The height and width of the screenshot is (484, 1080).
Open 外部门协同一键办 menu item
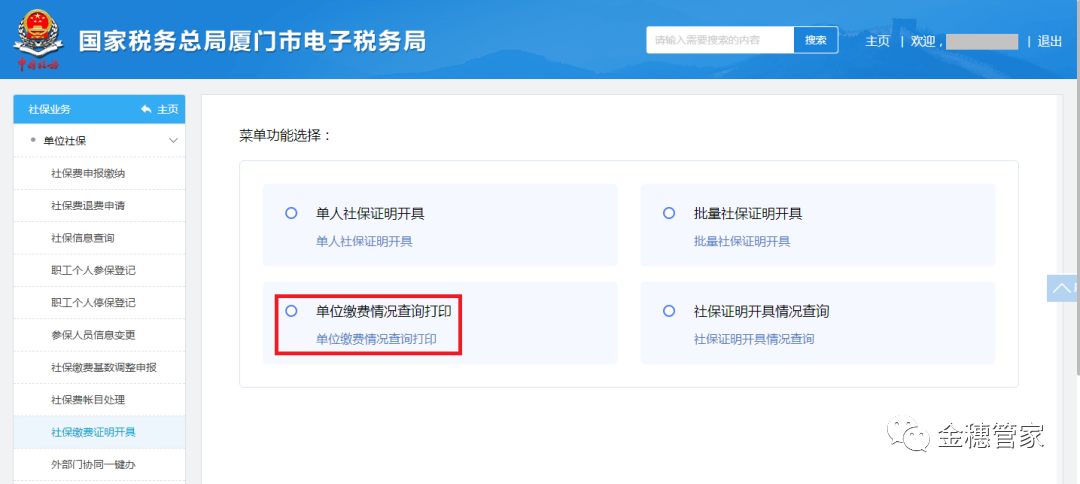tap(99, 464)
